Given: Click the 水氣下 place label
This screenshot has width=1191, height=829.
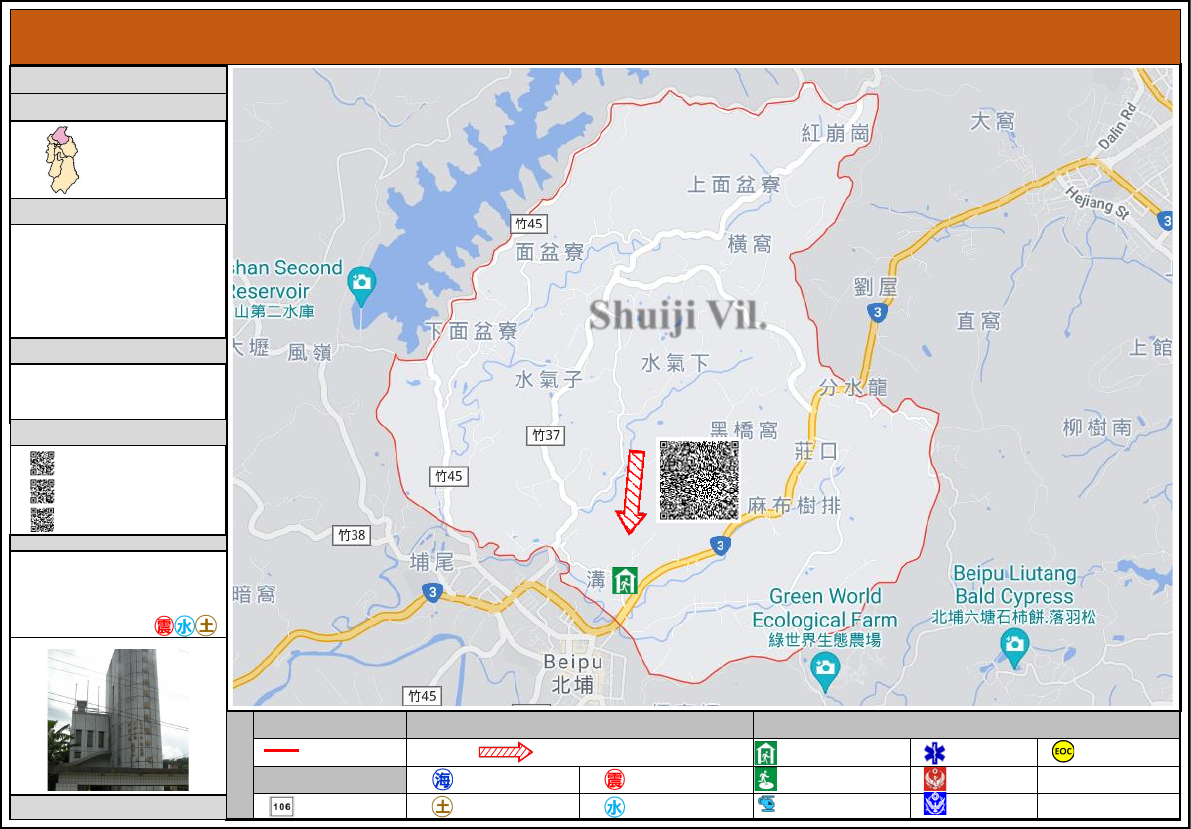Looking at the screenshot, I should click(675, 363).
